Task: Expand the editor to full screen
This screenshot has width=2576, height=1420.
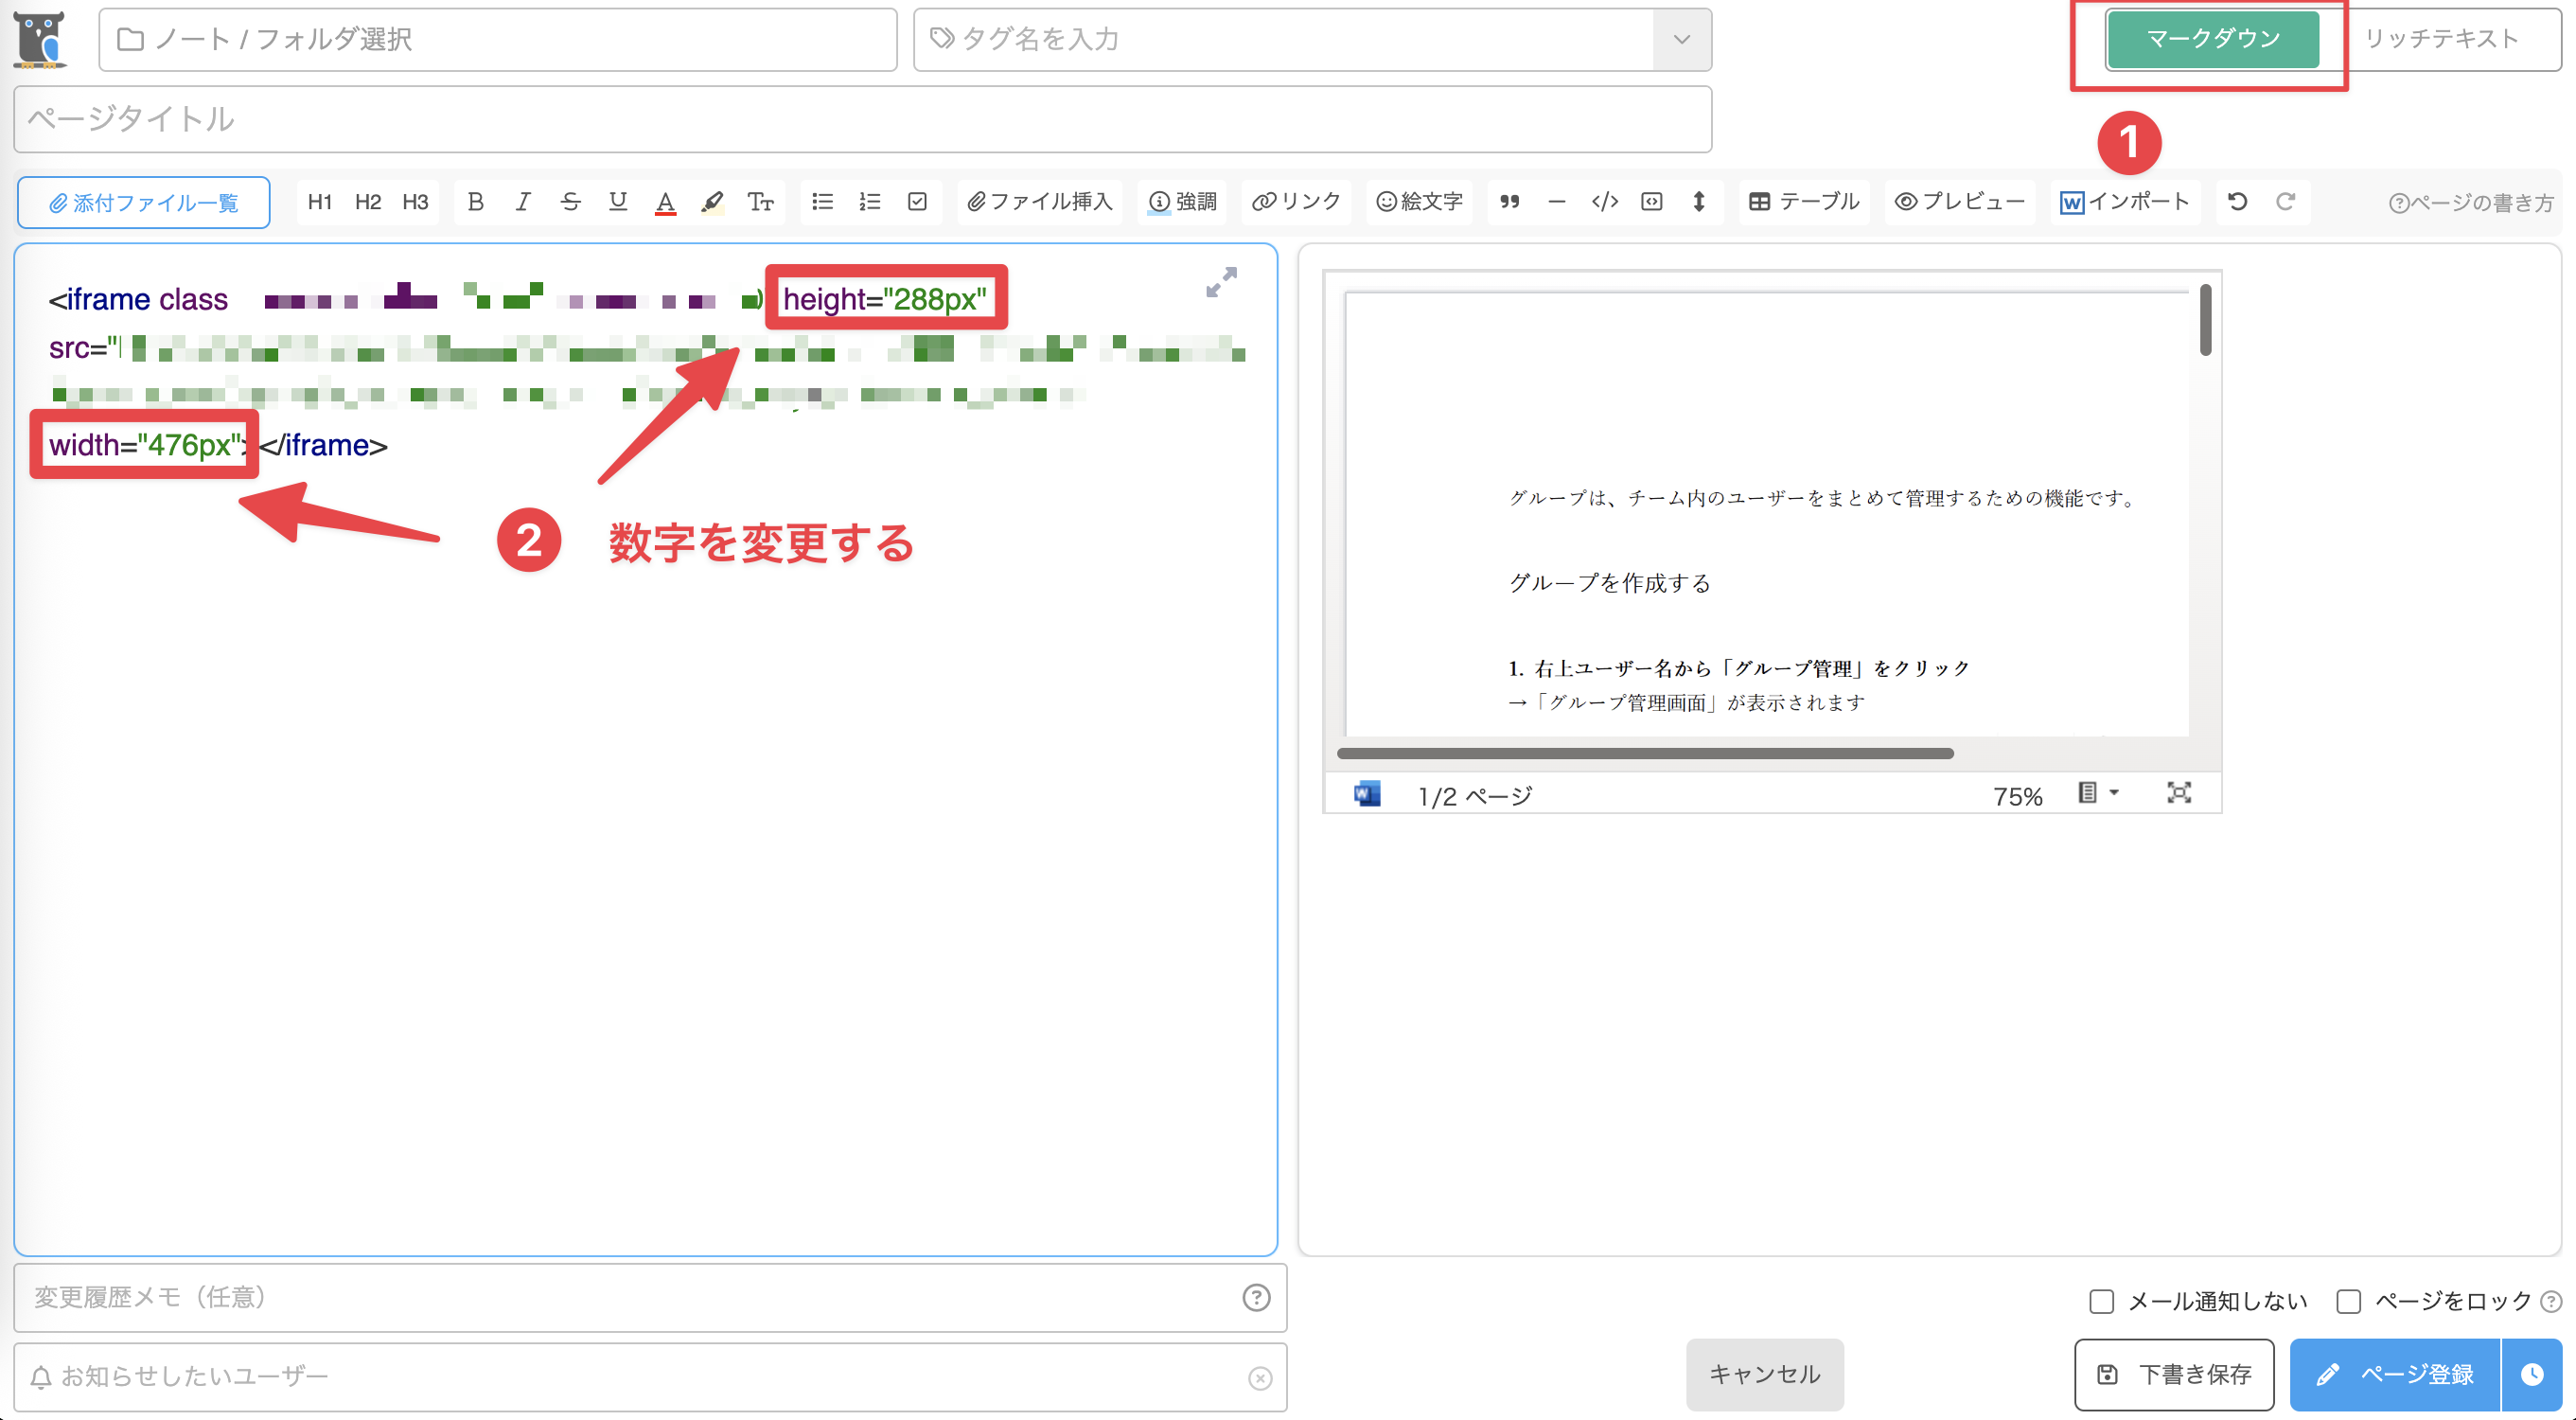Action: point(1221,283)
